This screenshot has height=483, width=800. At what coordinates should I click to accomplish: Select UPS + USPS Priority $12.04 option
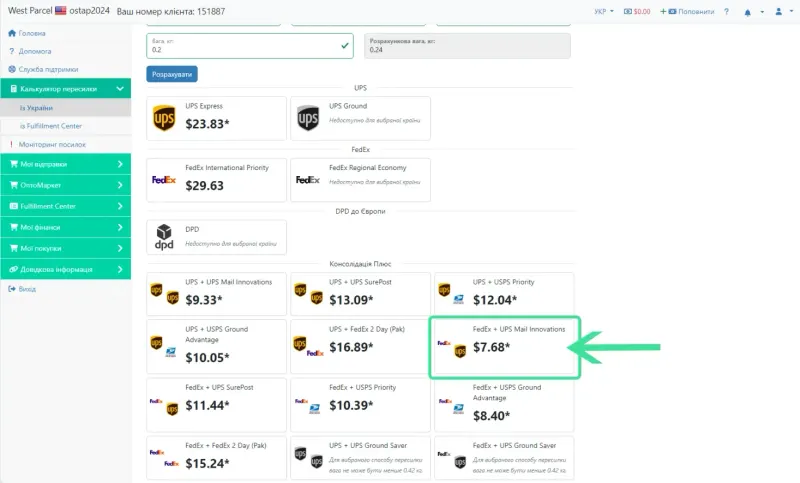pyautogui.click(x=504, y=294)
